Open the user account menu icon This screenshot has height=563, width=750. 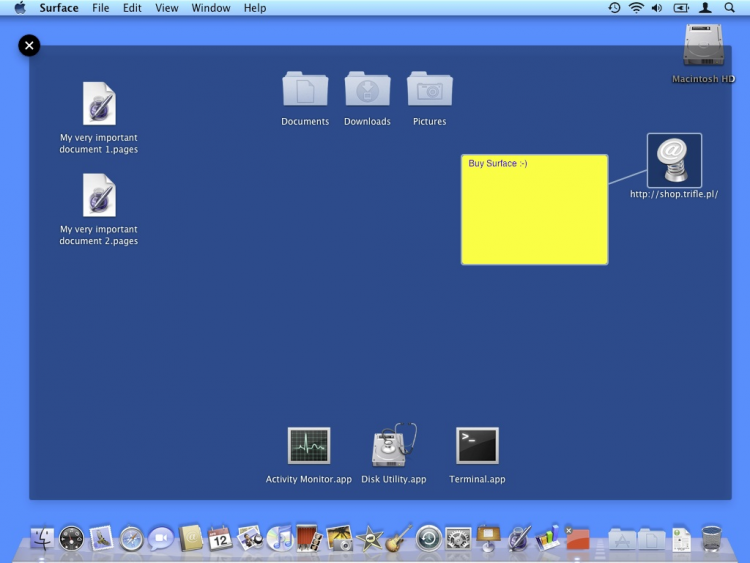(x=705, y=8)
